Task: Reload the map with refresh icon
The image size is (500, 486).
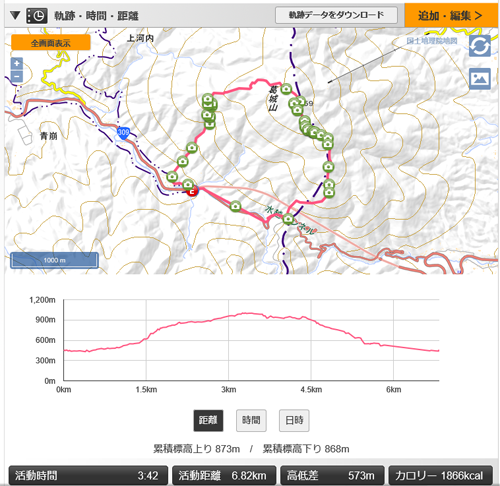Action: (x=480, y=46)
